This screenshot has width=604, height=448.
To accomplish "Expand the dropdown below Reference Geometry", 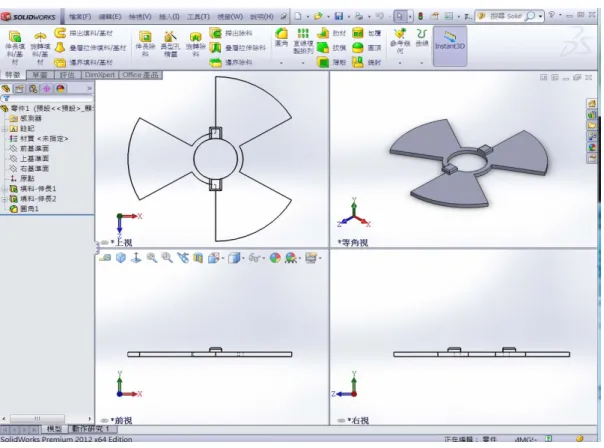I will 400,63.
